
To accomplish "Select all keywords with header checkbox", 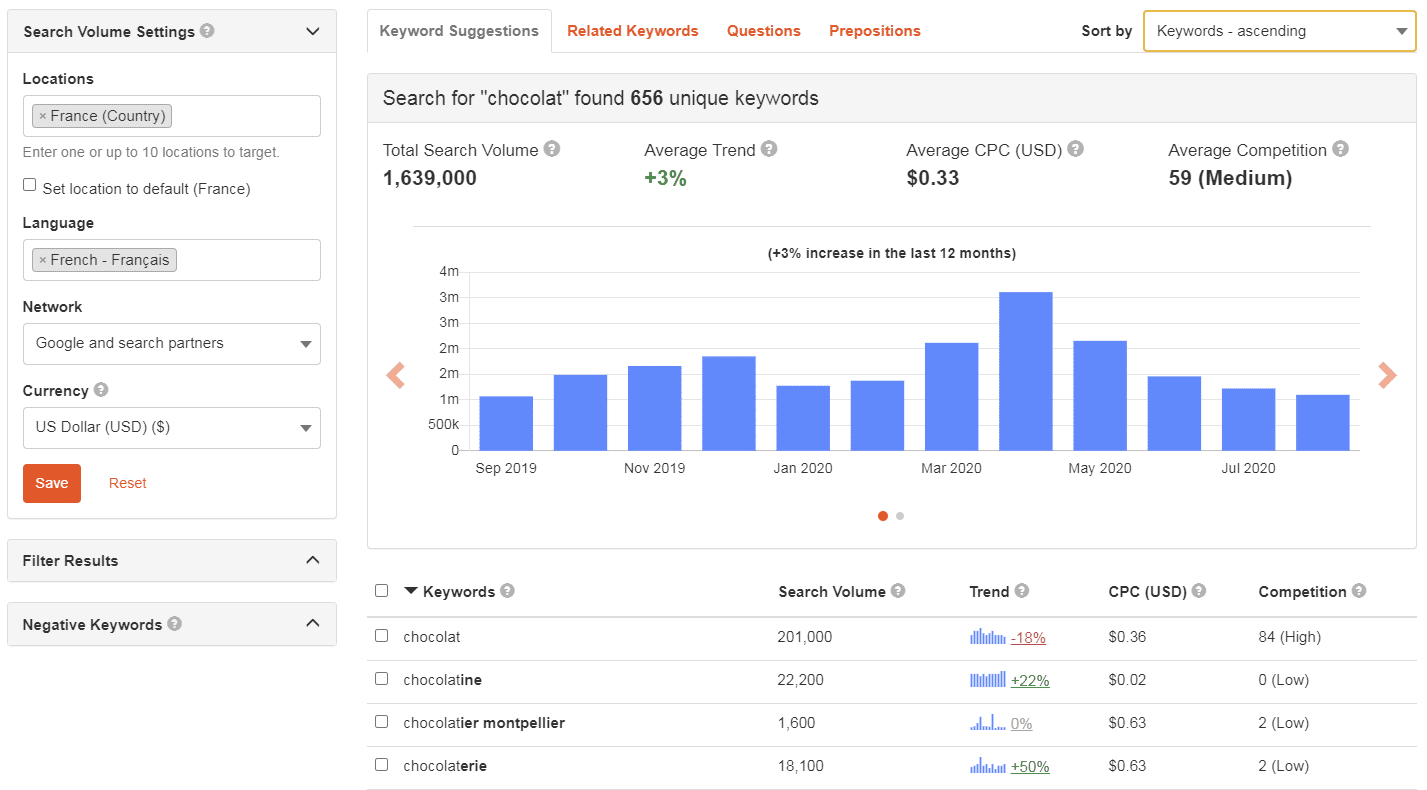I will [x=381, y=590].
